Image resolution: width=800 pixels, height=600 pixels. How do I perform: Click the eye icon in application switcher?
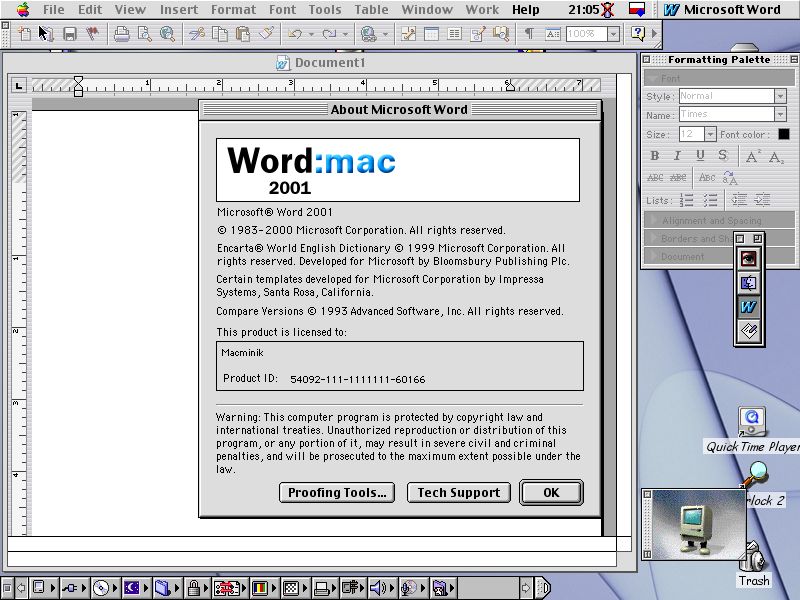(x=748, y=259)
